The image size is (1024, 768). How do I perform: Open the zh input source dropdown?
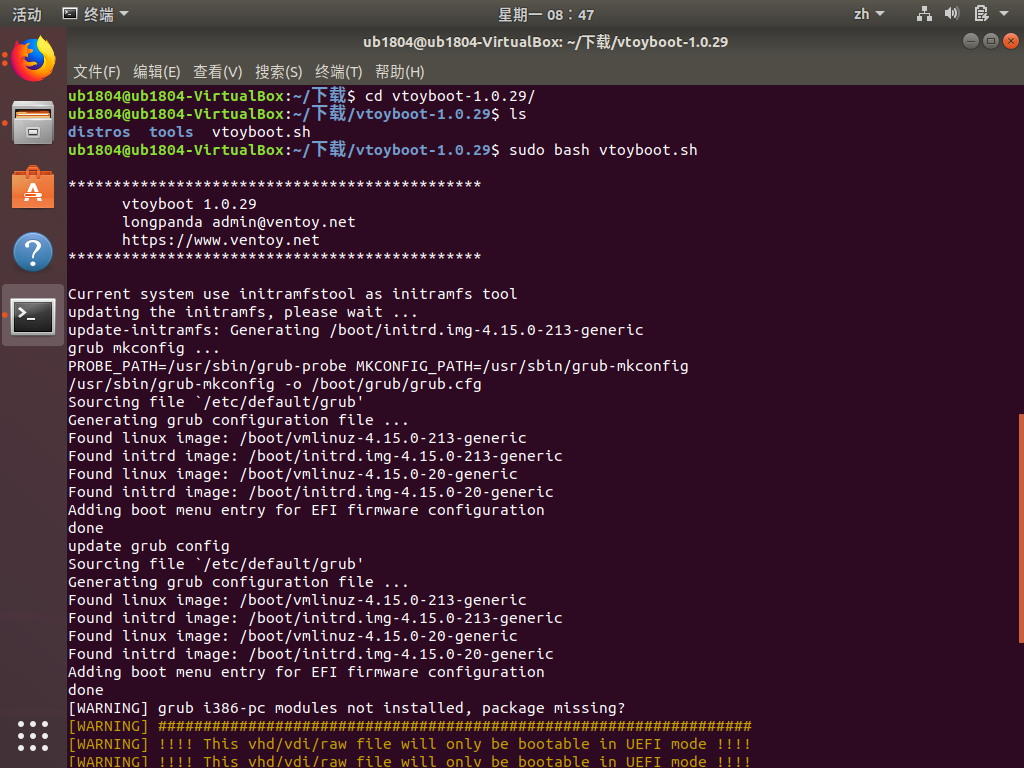[869, 14]
